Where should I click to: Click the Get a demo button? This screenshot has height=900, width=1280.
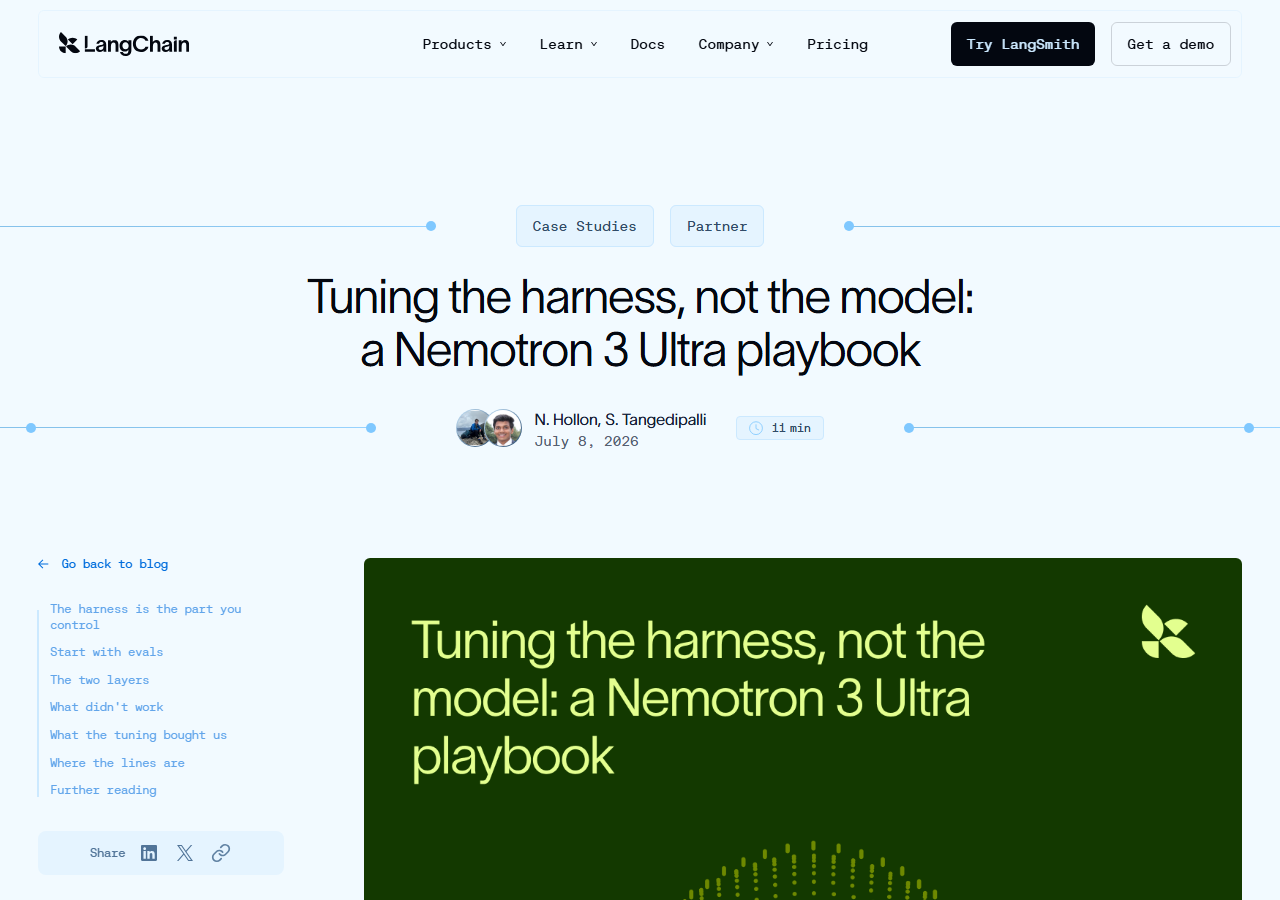pyautogui.click(x=1171, y=44)
